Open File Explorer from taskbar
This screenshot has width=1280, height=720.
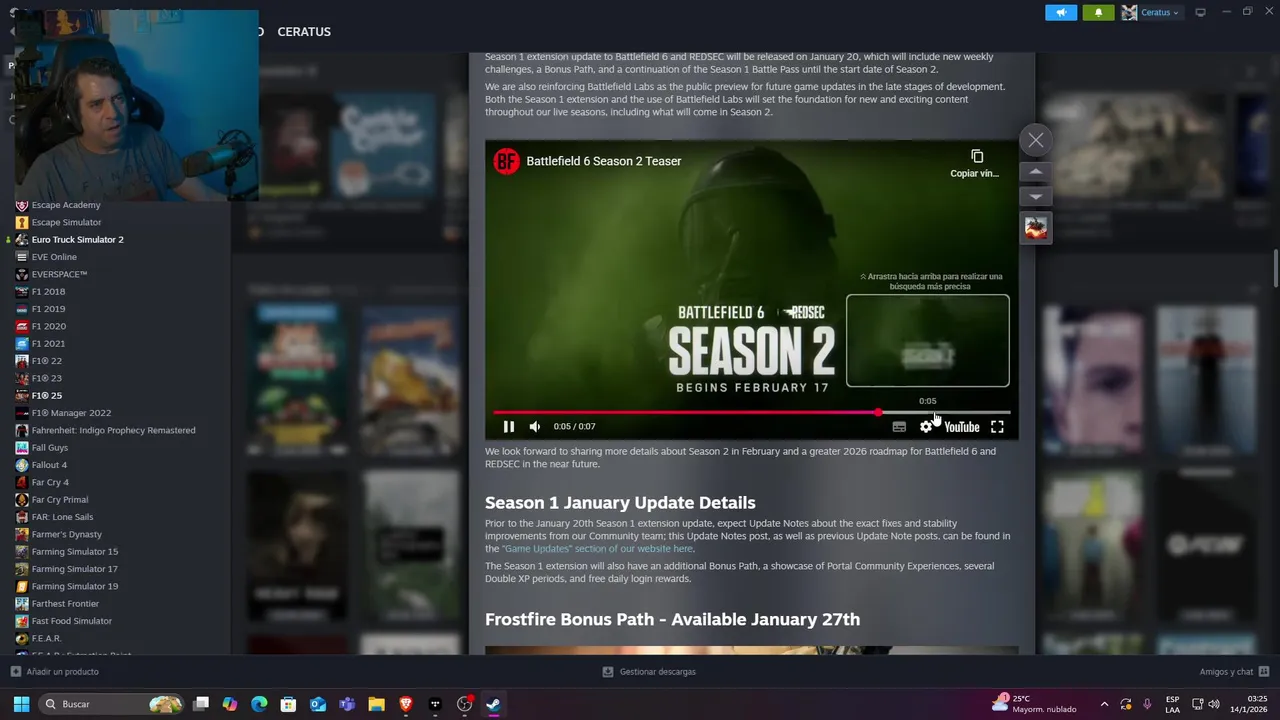pos(376,704)
